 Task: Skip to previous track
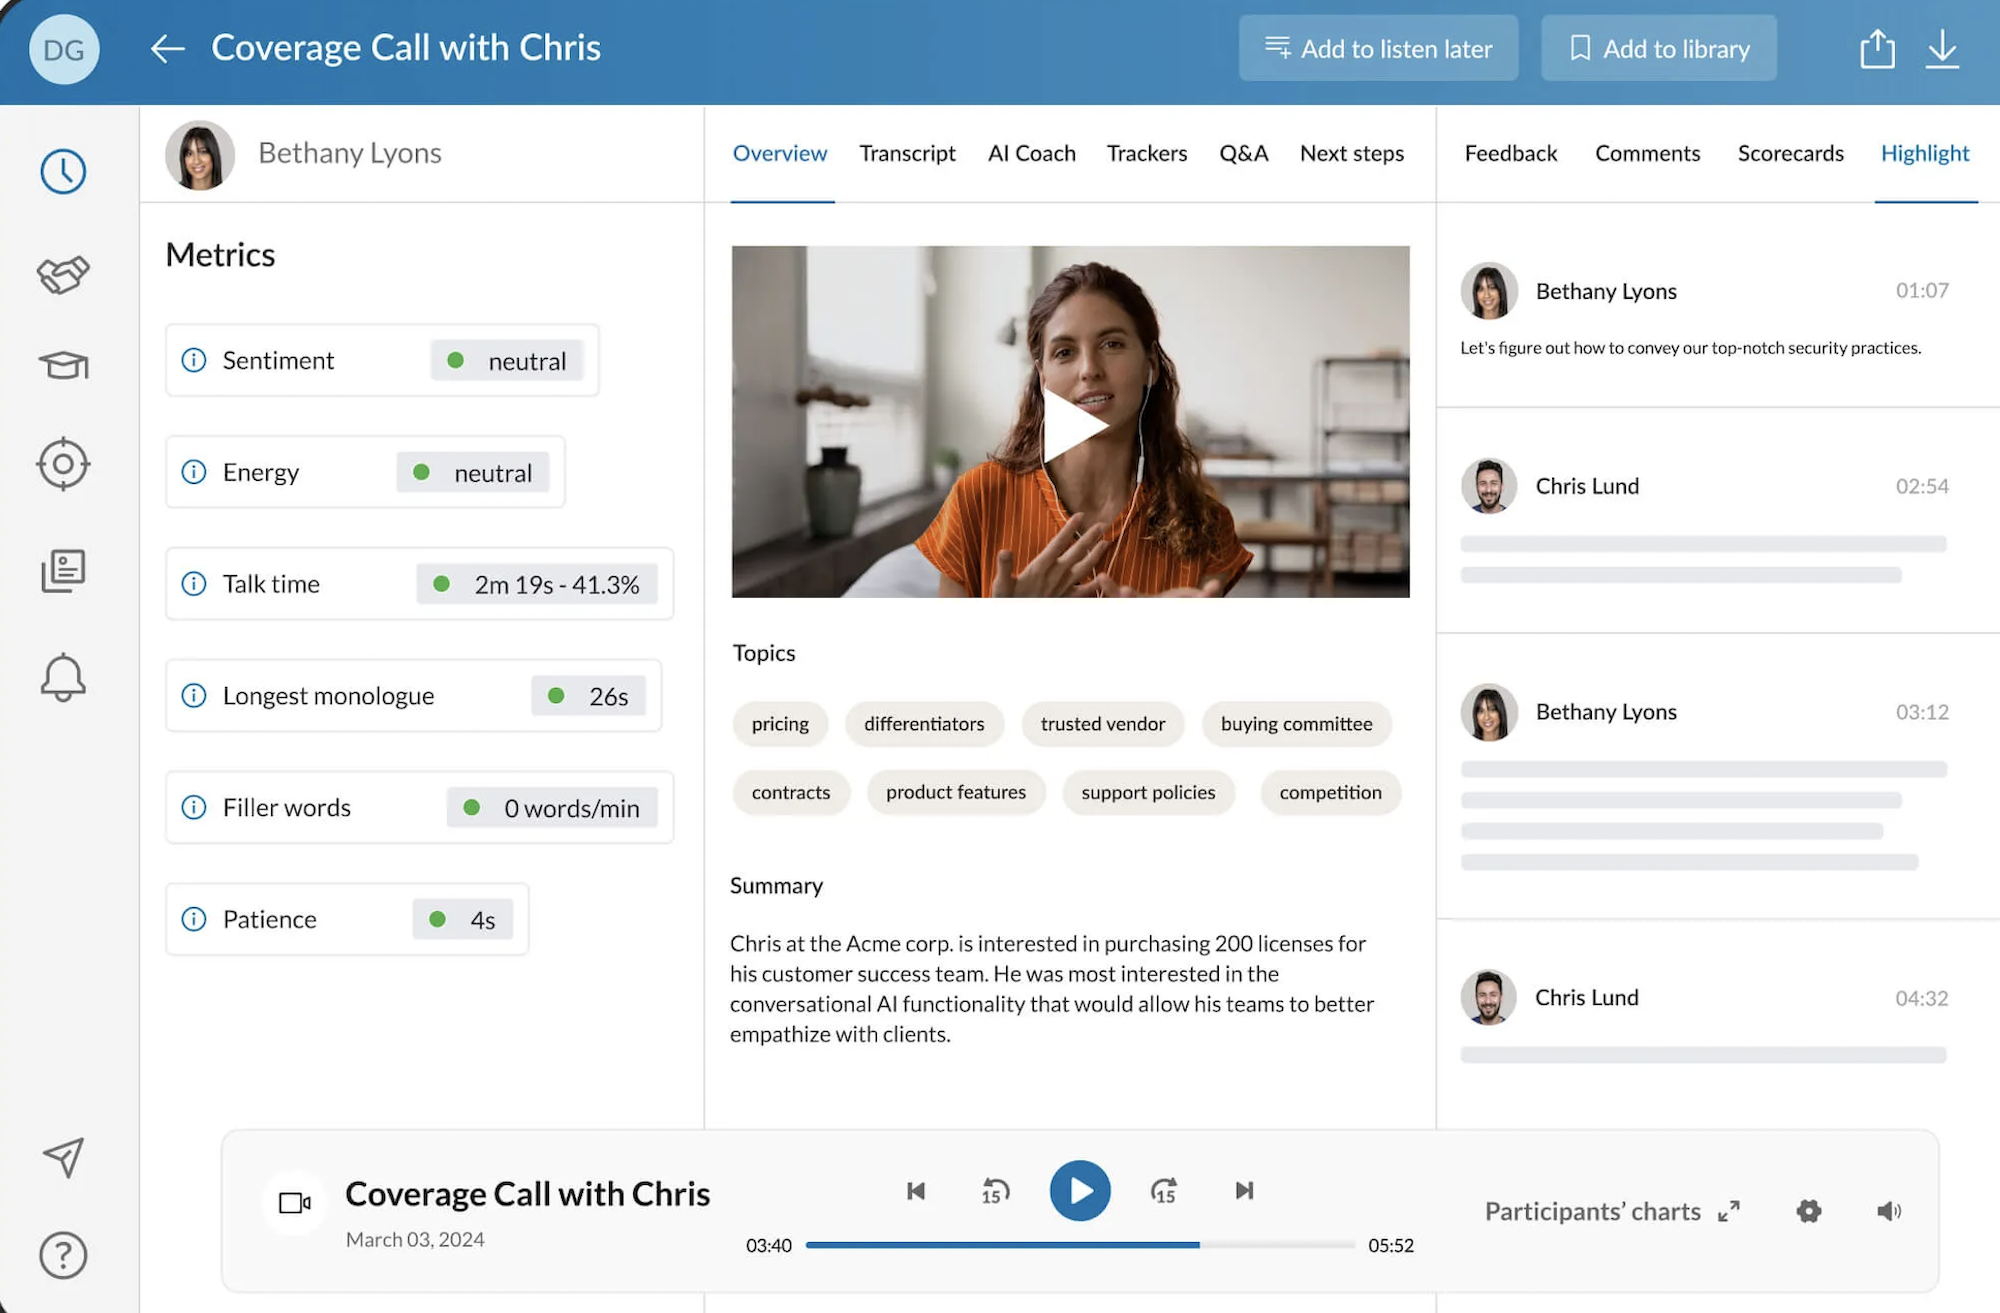click(916, 1191)
